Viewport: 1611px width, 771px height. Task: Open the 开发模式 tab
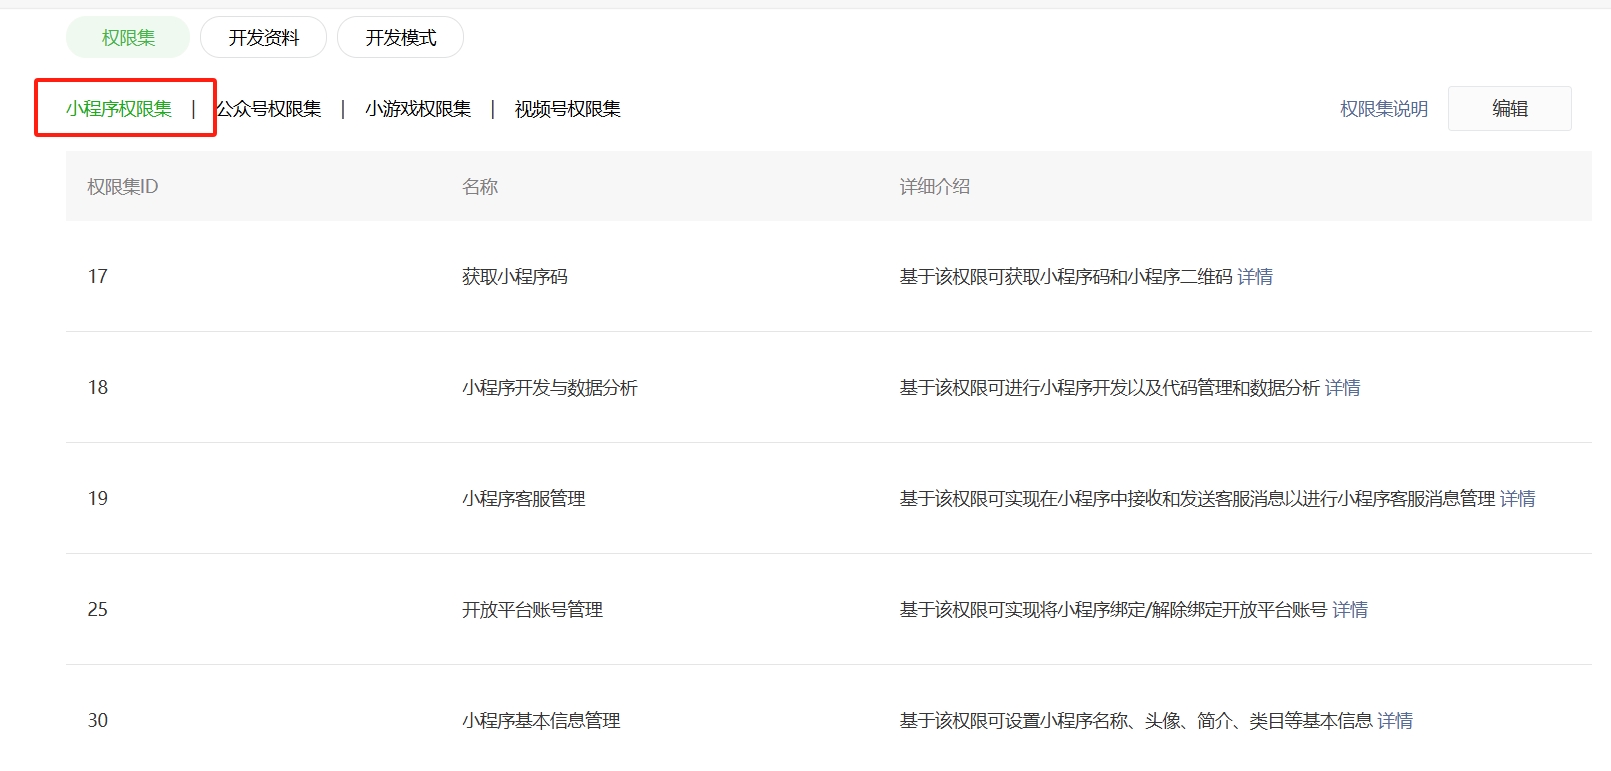pos(401,38)
